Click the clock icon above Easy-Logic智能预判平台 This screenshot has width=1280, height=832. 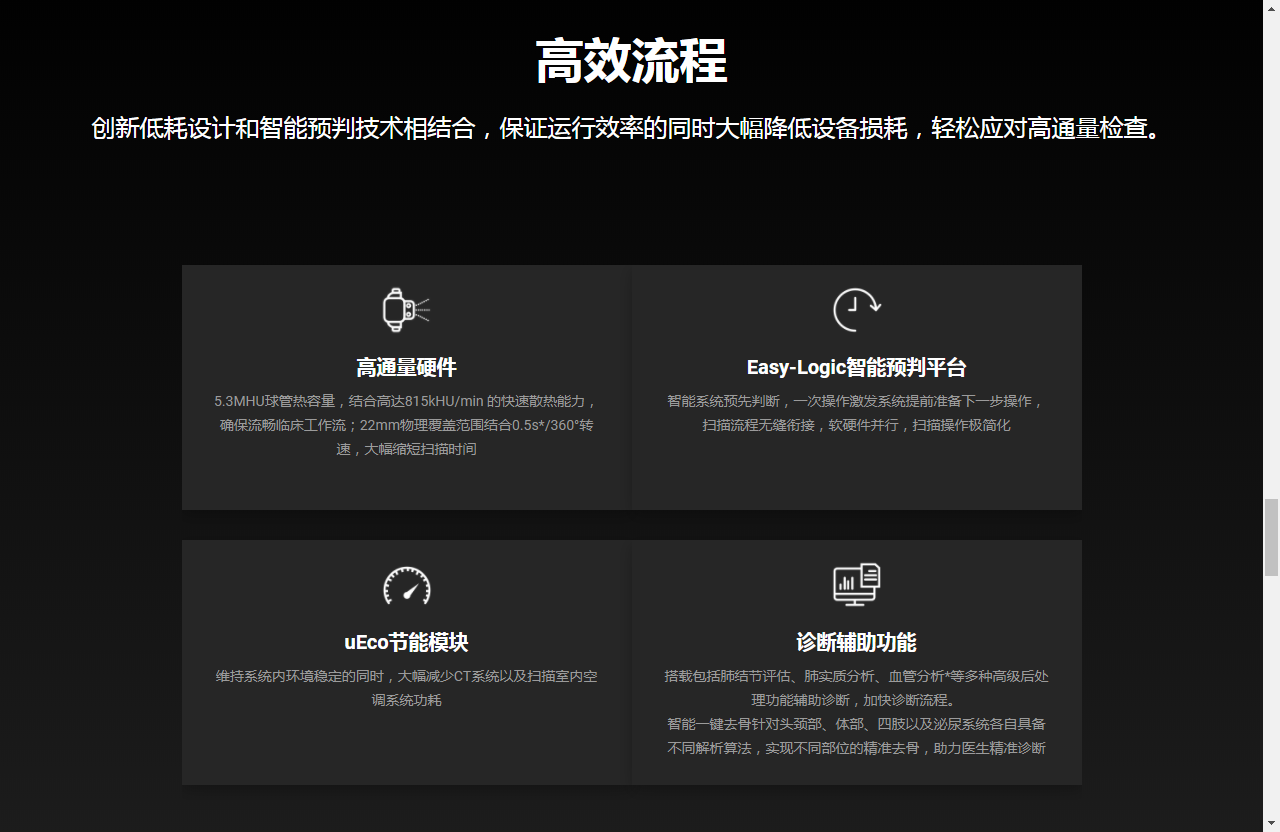[x=856, y=309]
